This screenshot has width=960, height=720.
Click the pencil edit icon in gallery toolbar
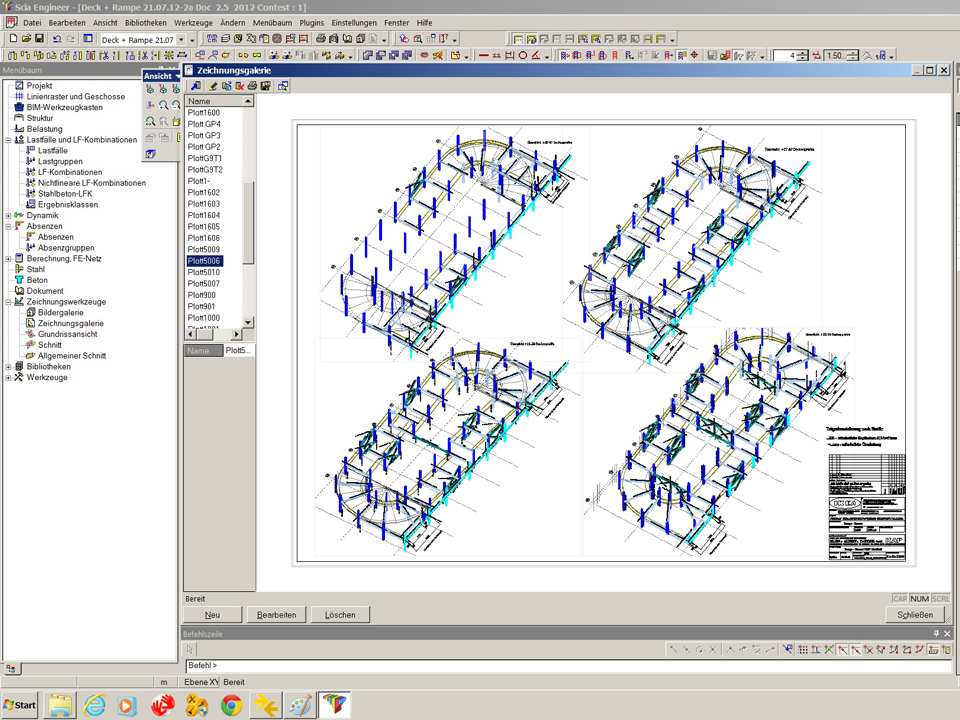213,87
